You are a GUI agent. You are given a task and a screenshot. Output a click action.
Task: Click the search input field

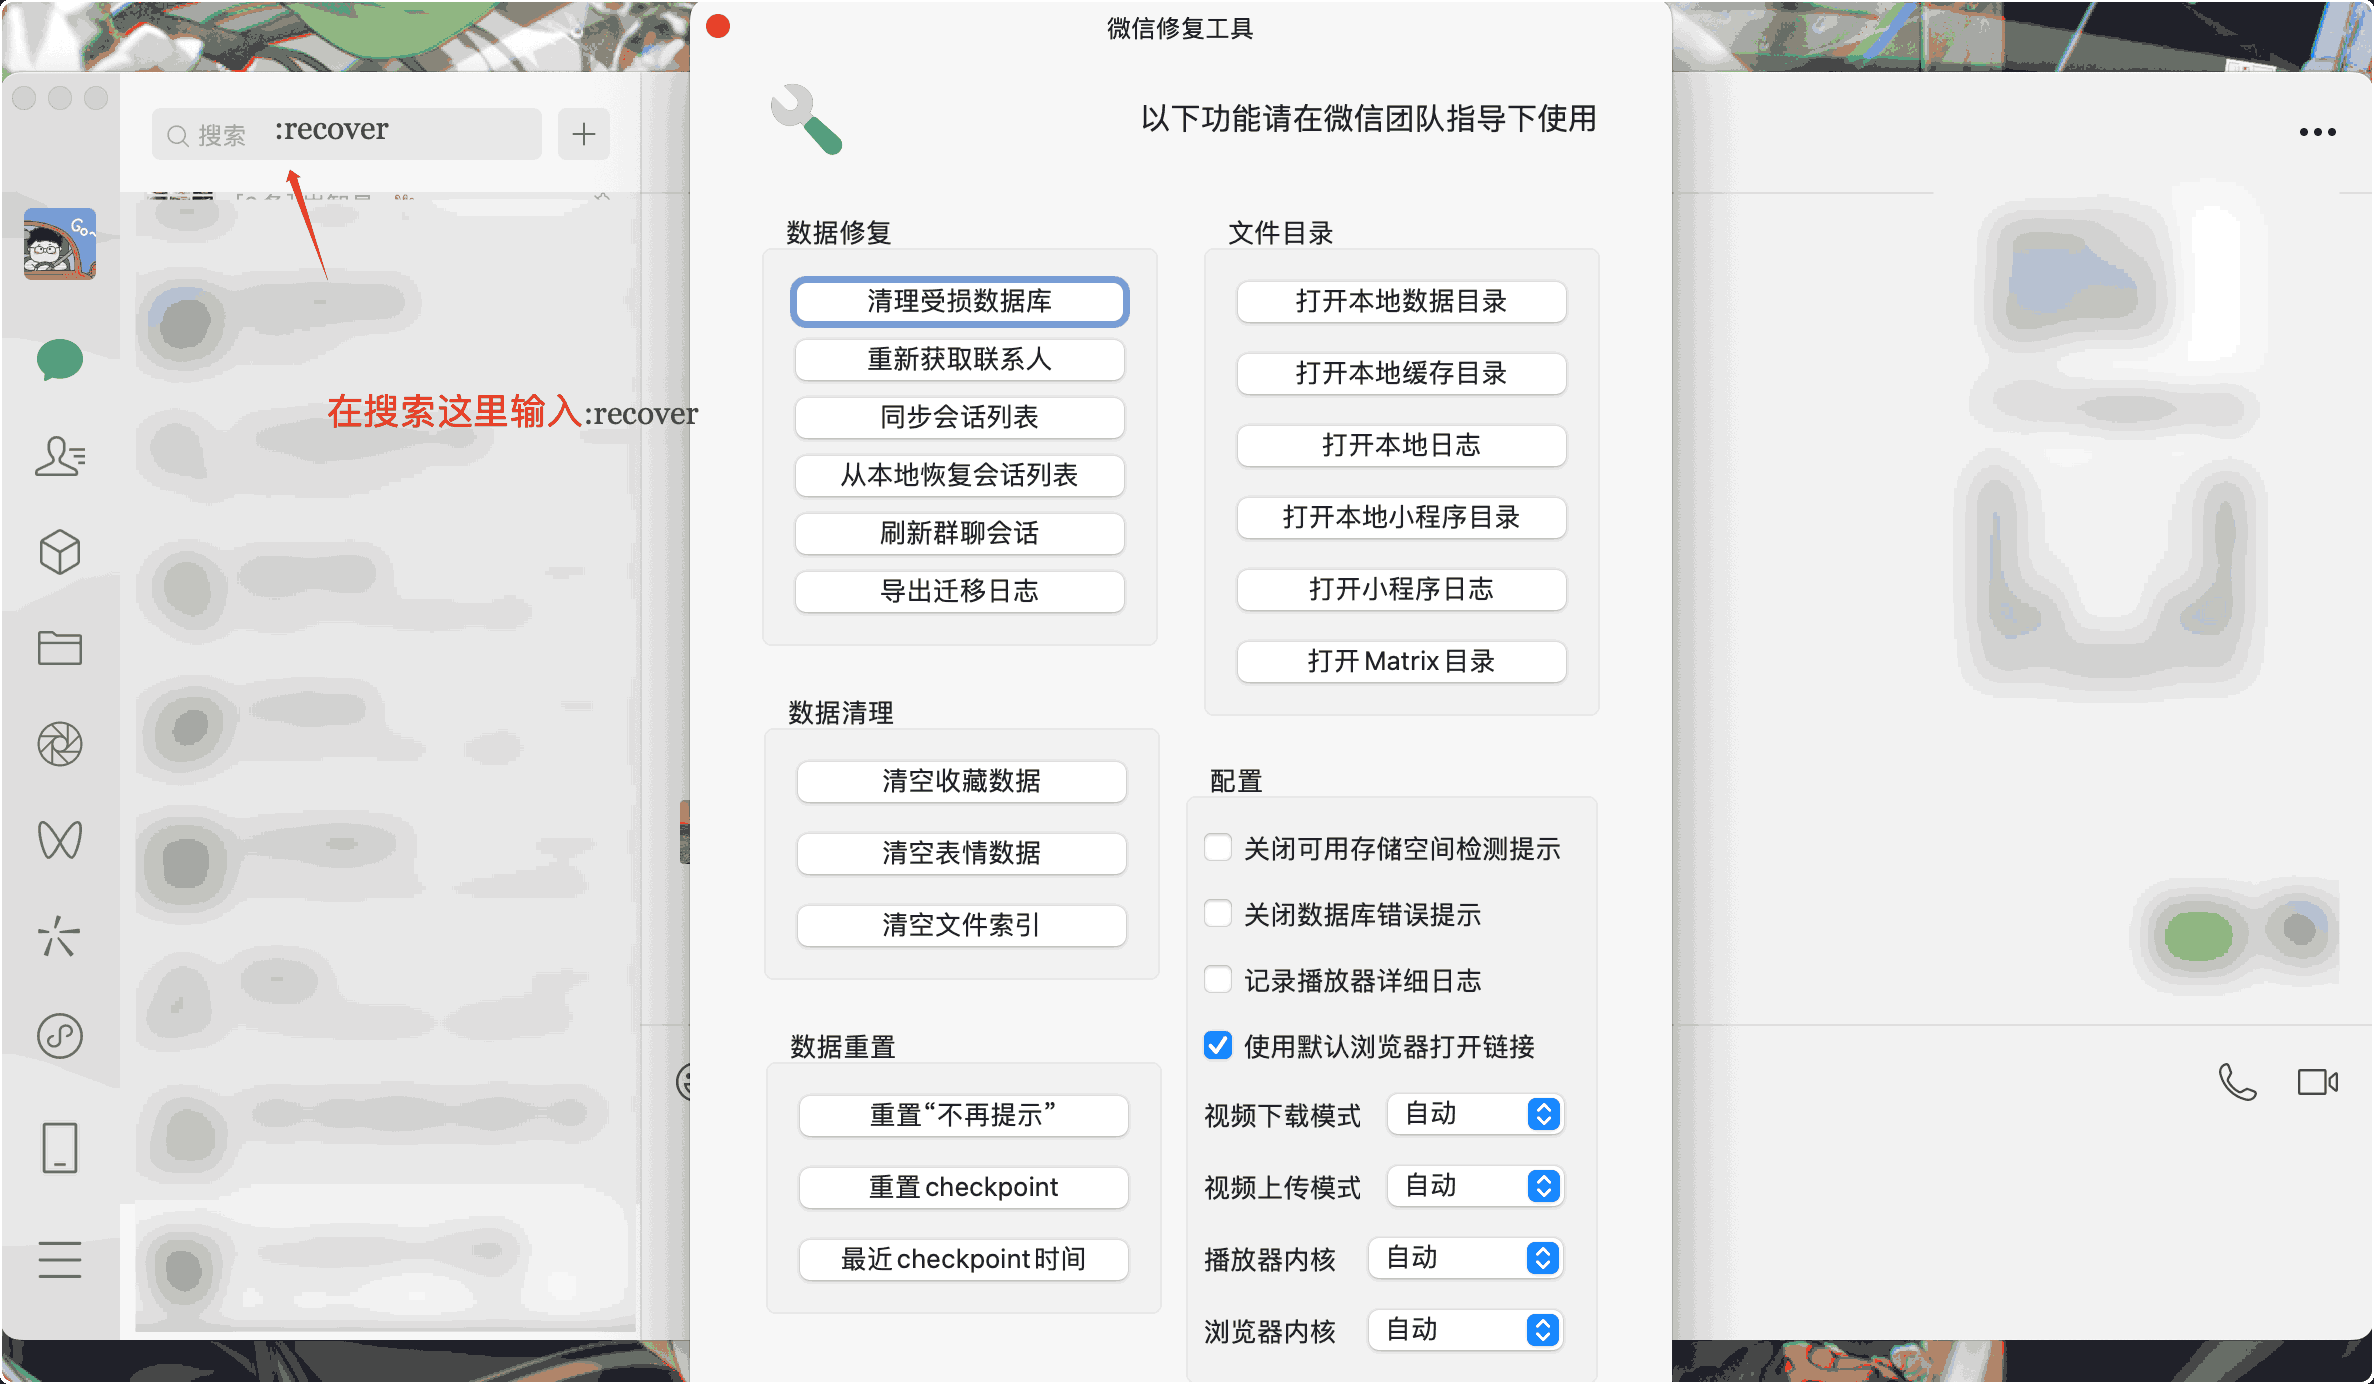345,134
